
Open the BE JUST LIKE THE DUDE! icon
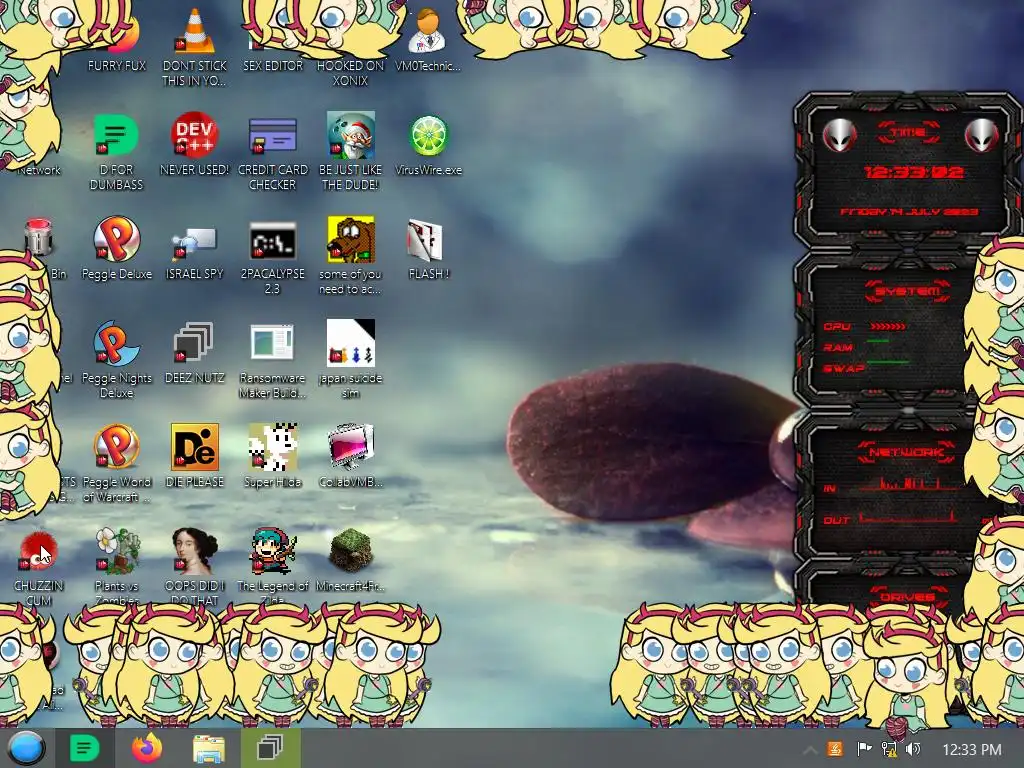(x=351, y=136)
